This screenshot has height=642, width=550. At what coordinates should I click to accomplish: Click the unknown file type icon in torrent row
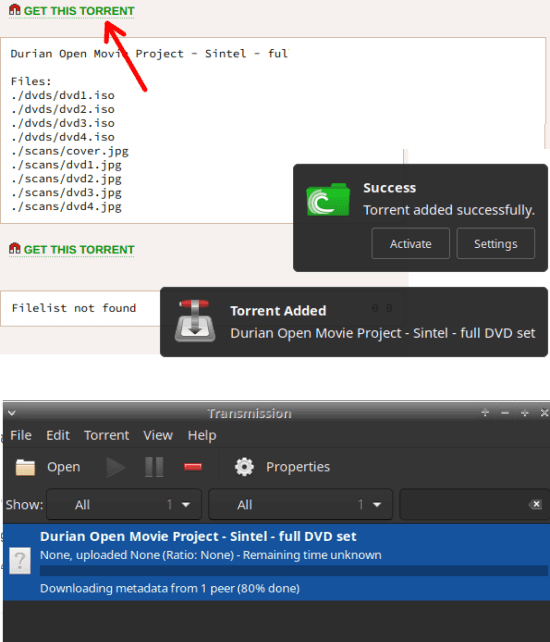20,561
